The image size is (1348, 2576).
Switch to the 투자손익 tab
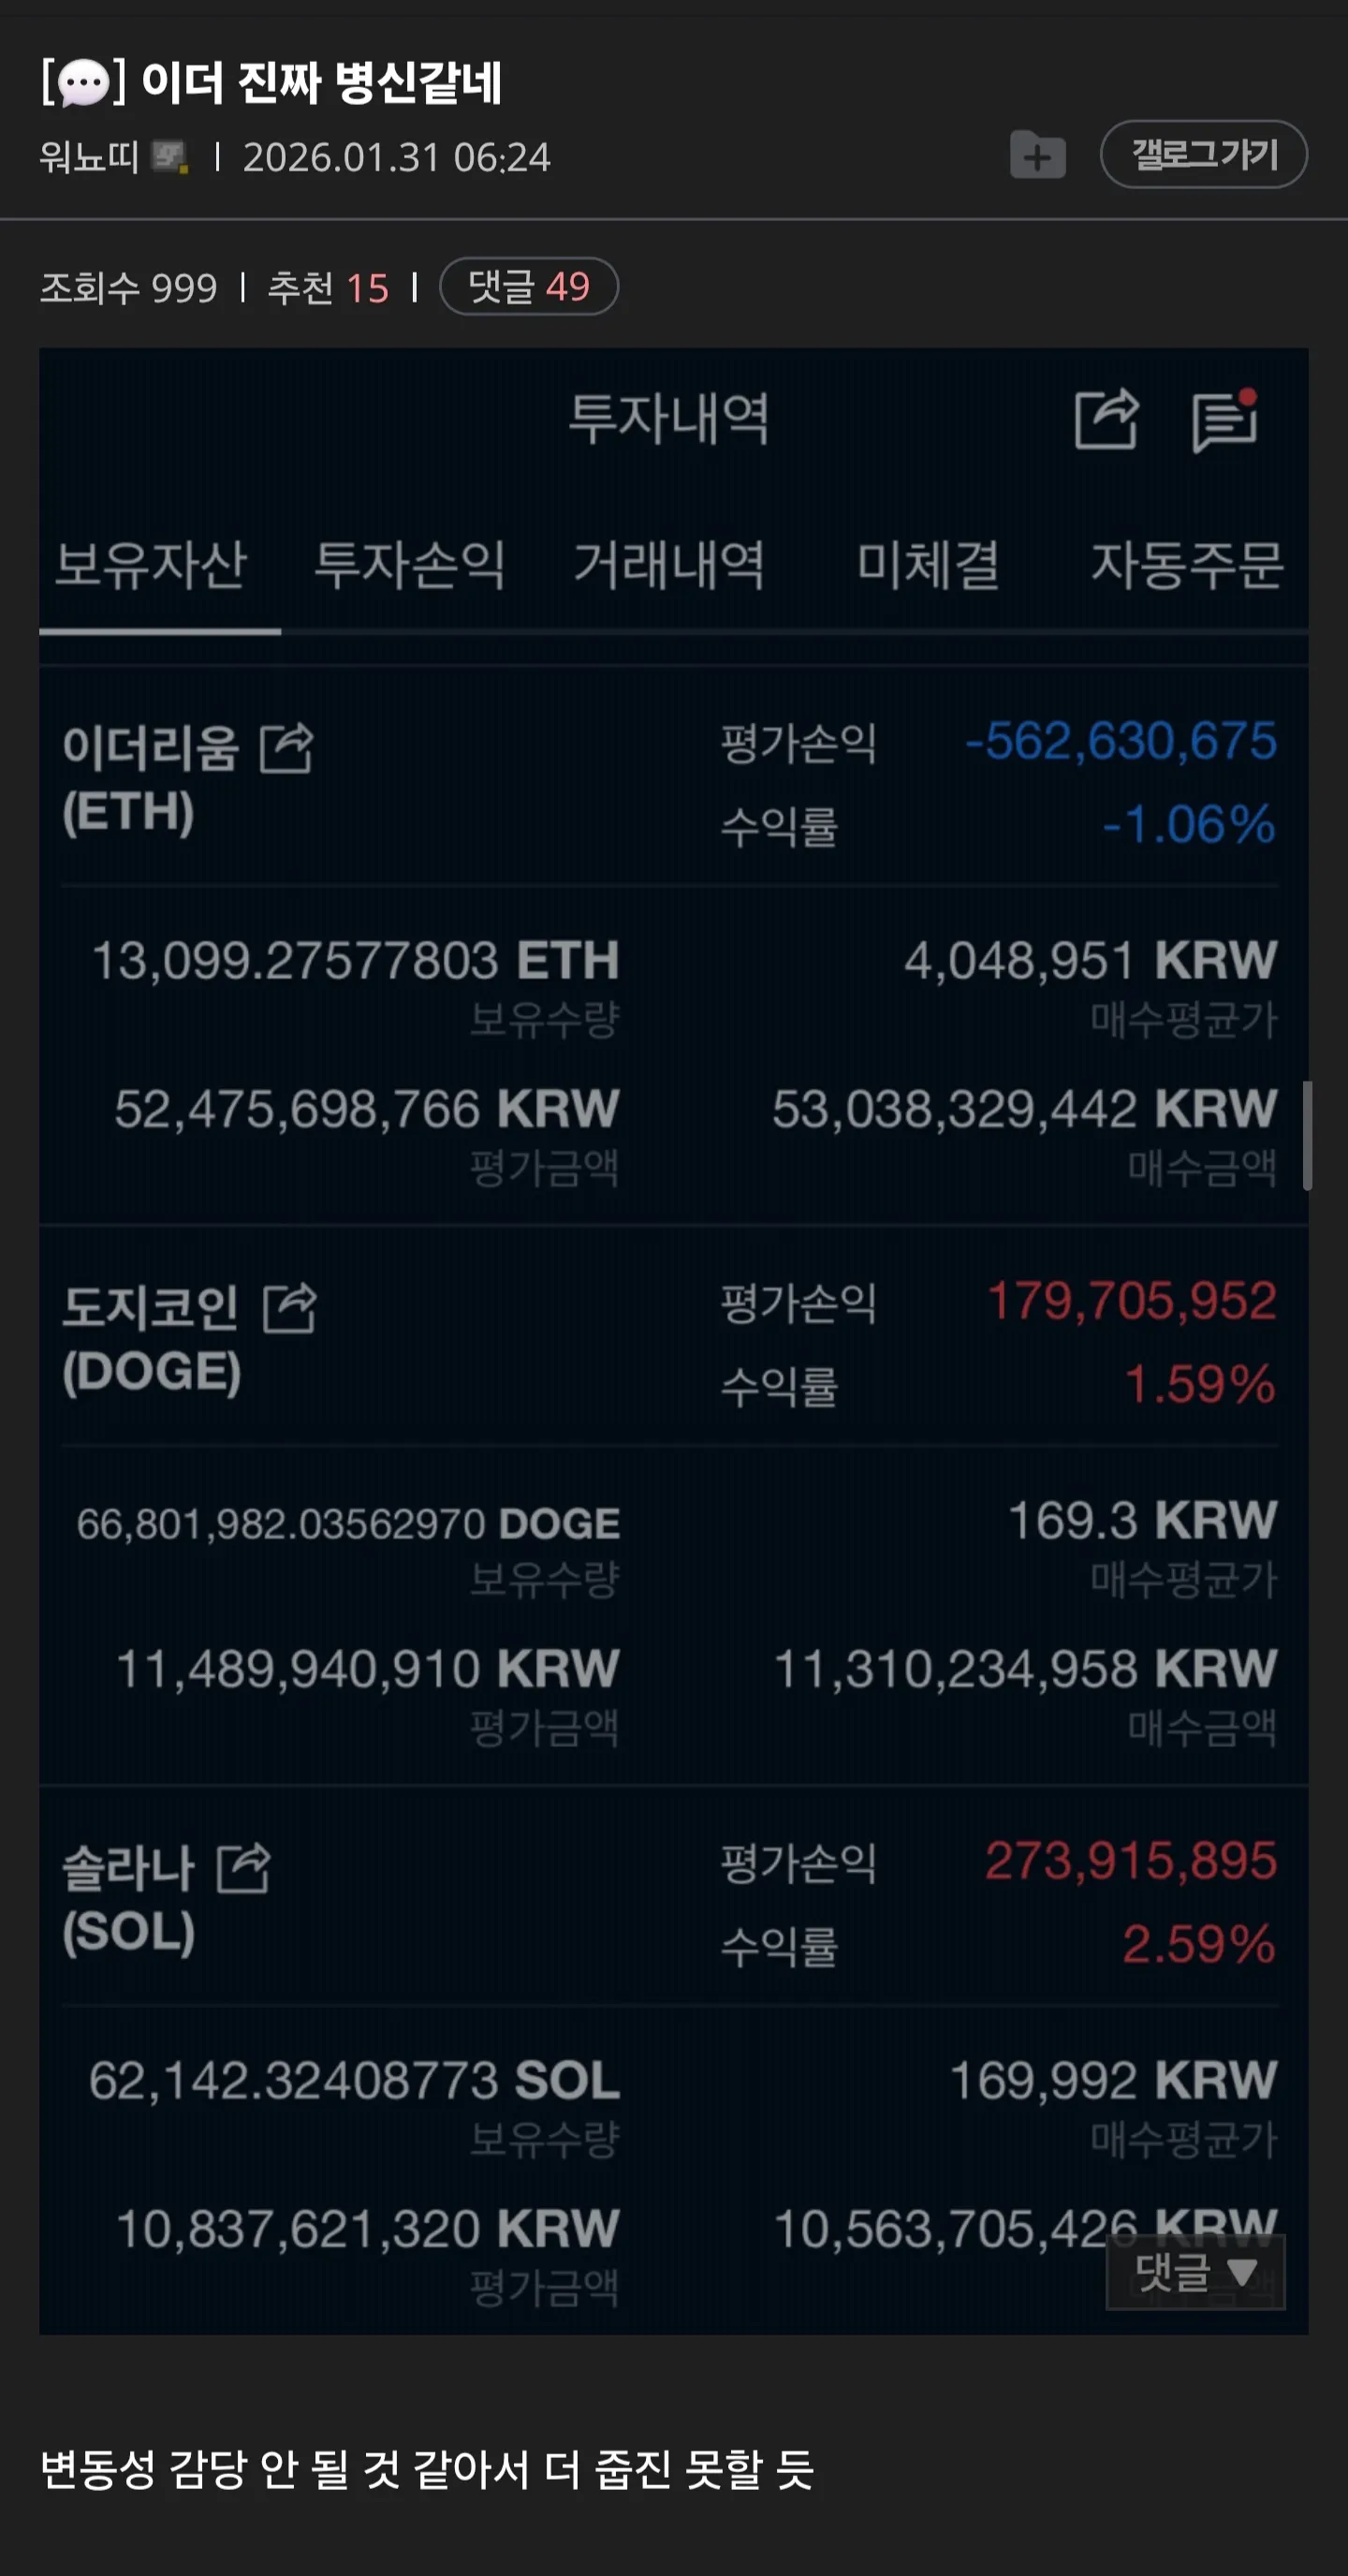coord(410,565)
